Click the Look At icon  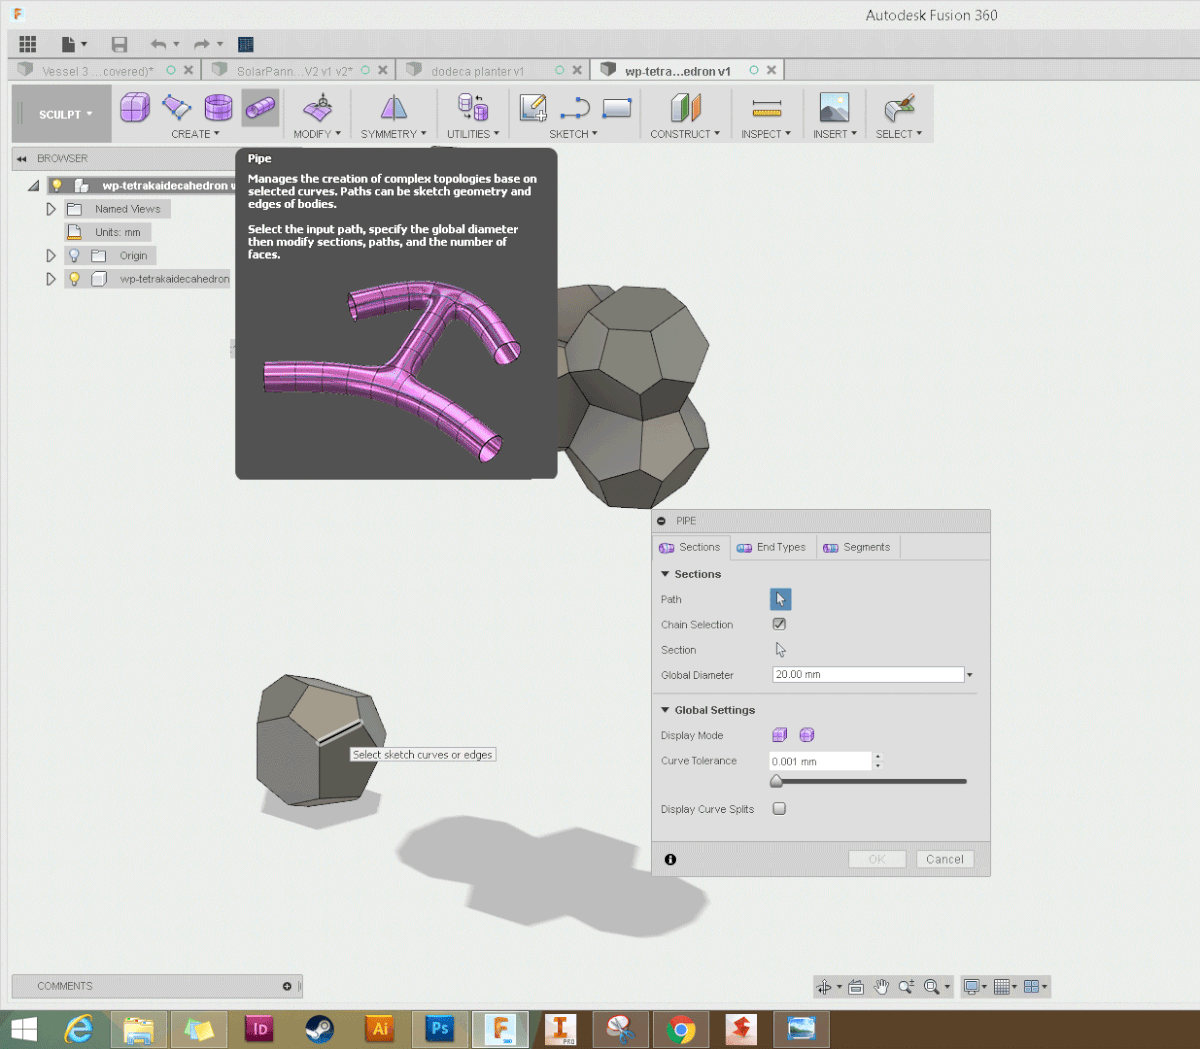[856, 987]
